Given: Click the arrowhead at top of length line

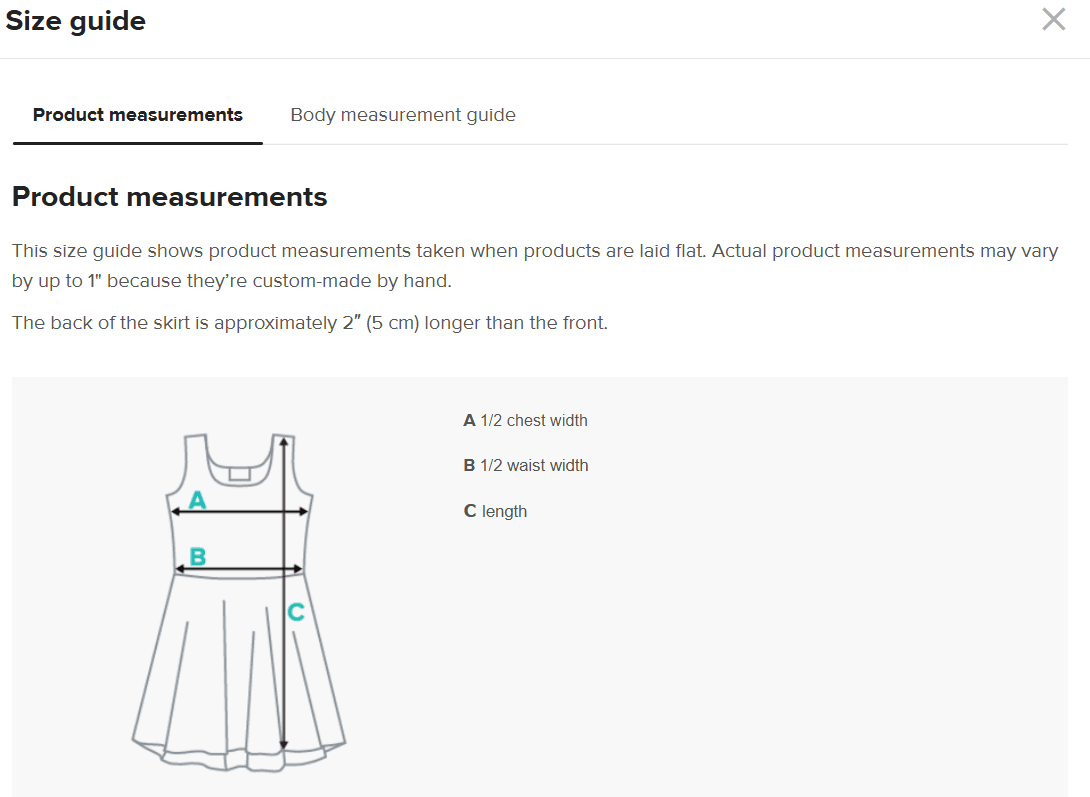Looking at the screenshot, I should pos(284,441).
